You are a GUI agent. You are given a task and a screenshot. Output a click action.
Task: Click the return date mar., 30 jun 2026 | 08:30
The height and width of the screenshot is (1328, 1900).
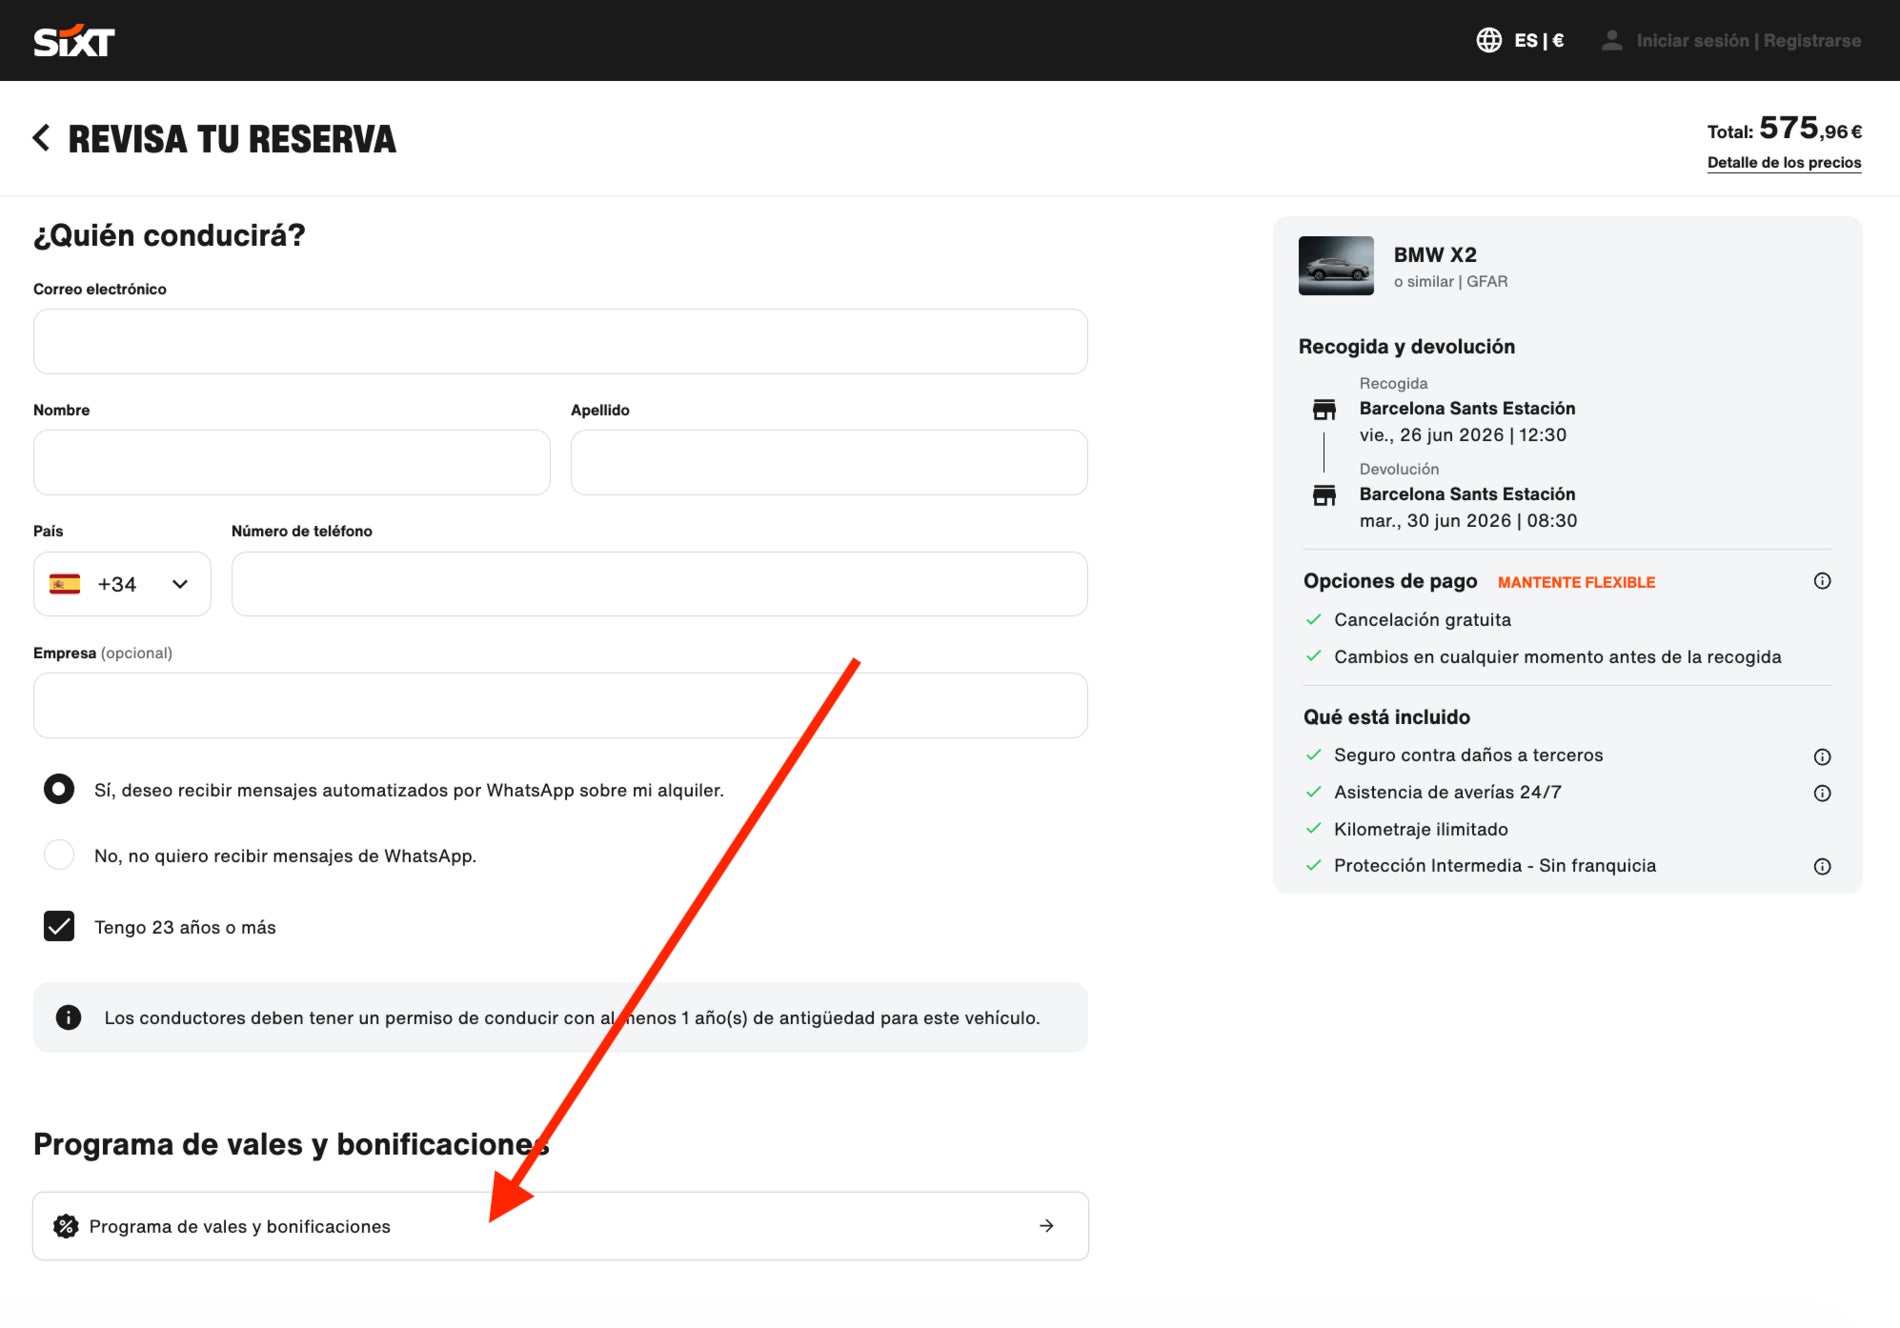[1468, 521]
